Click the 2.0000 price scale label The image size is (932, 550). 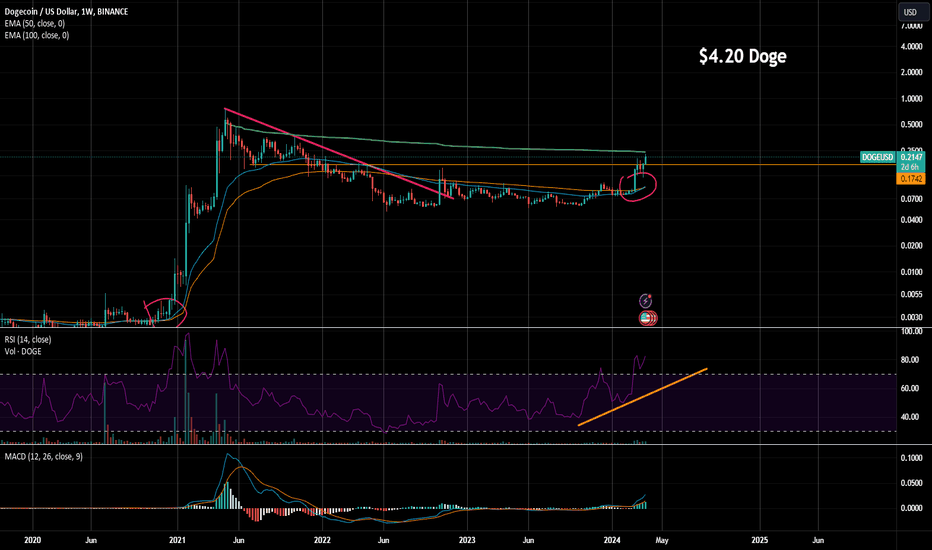[x=911, y=73]
